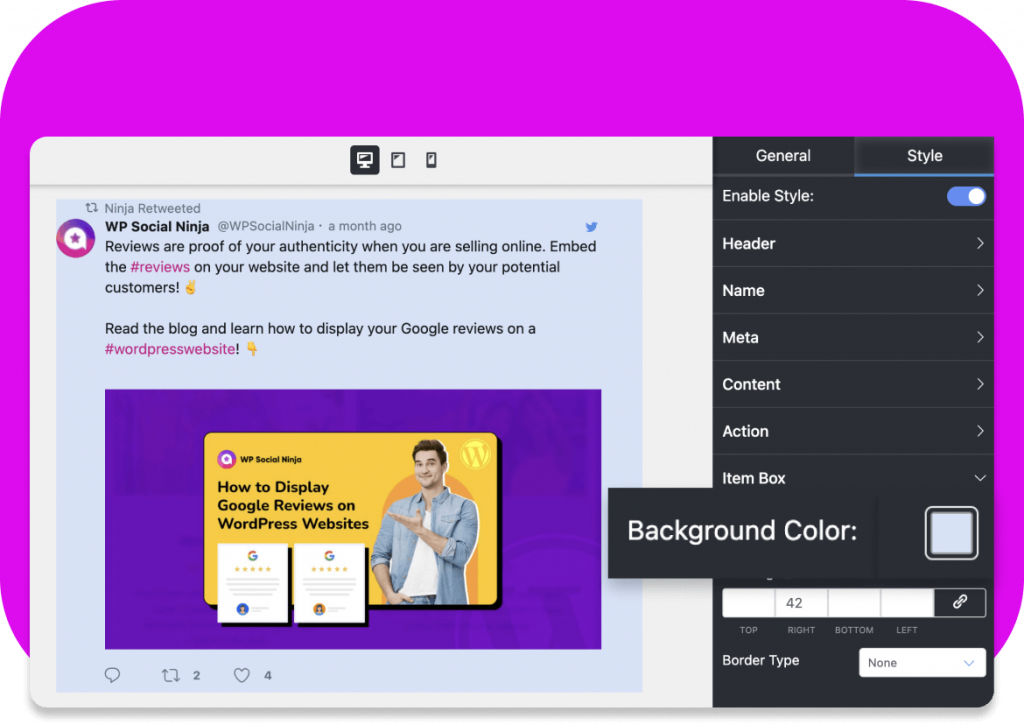Switch to mobile preview mode
This screenshot has height=725, width=1024.
(x=431, y=160)
